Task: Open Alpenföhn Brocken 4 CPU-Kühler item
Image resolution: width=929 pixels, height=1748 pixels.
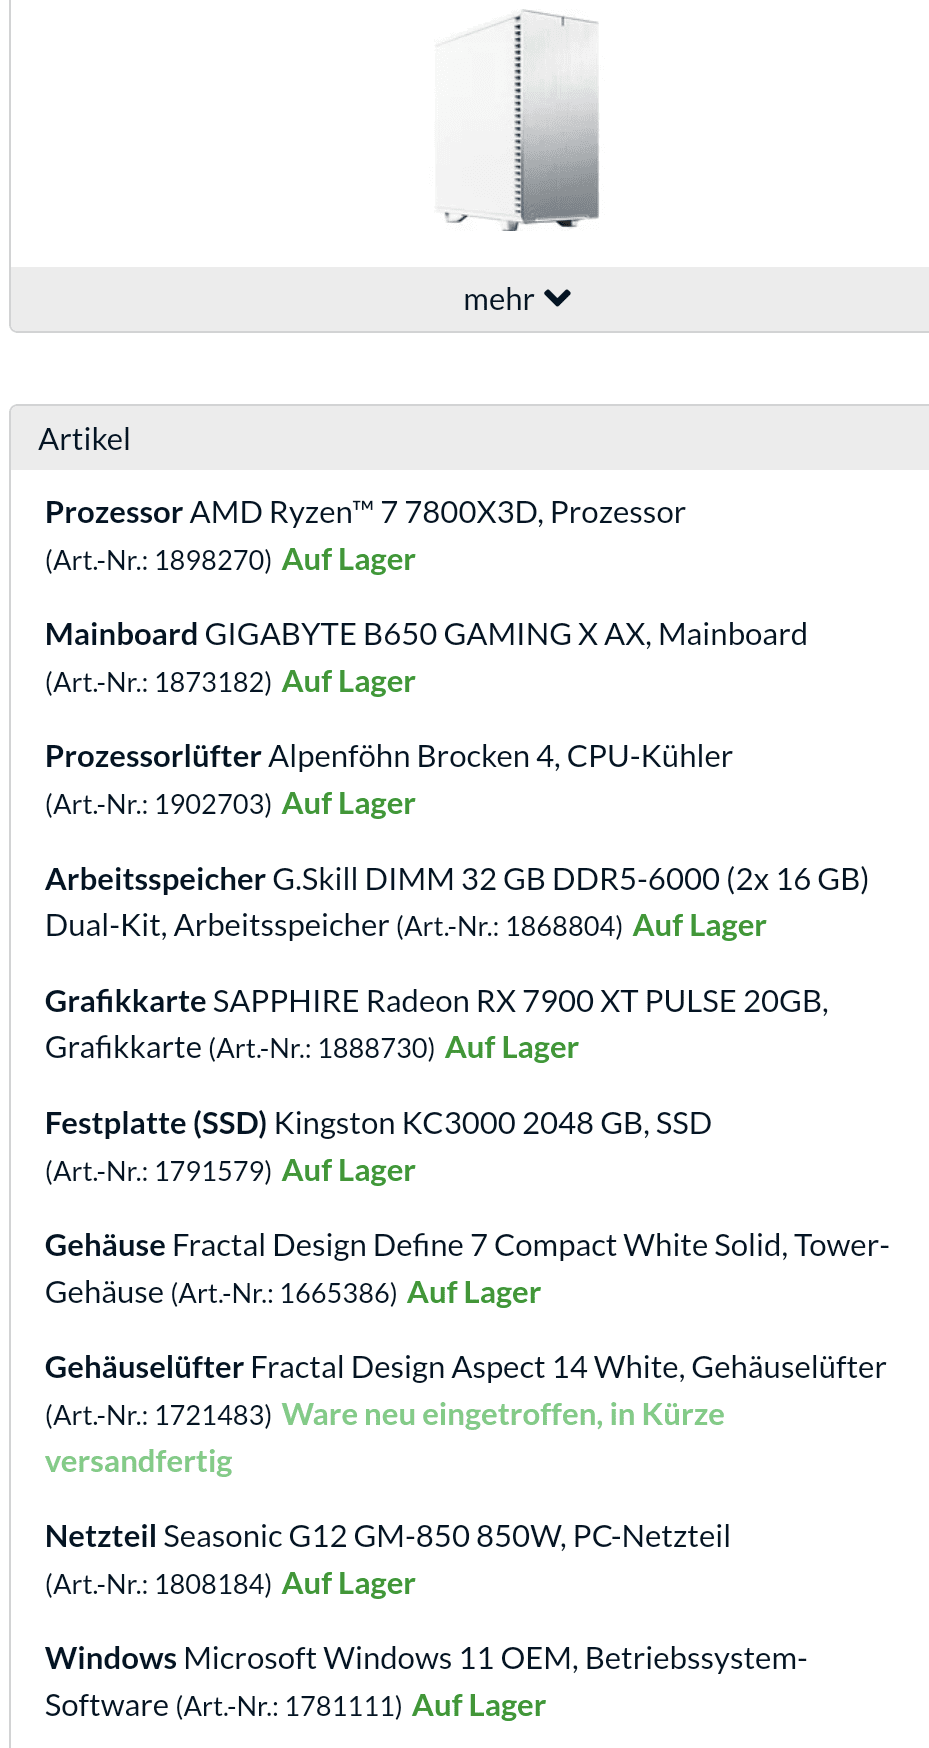Action: click(500, 756)
